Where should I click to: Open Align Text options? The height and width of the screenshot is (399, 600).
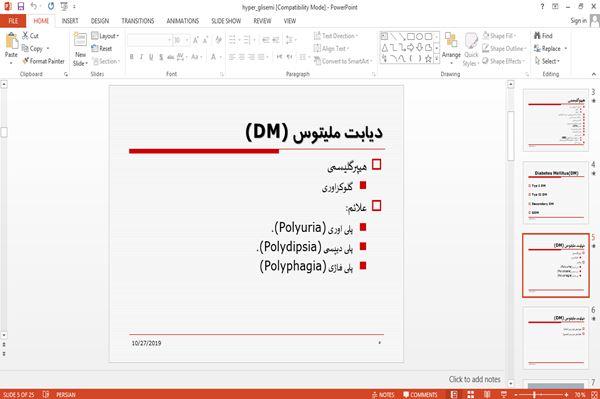(331, 48)
